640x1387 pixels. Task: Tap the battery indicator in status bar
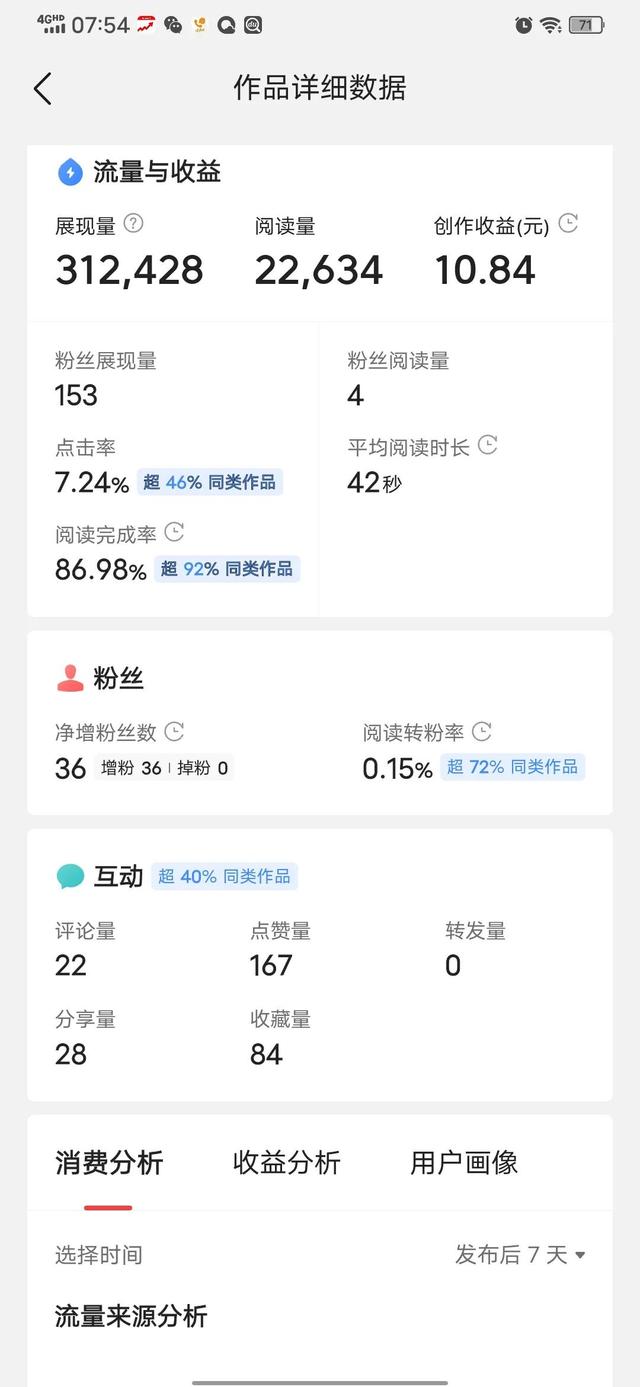[x=585, y=25]
